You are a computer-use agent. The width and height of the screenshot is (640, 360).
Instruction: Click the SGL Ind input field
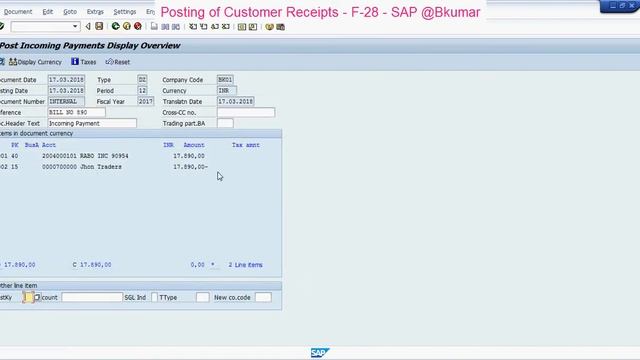[154, 298]
